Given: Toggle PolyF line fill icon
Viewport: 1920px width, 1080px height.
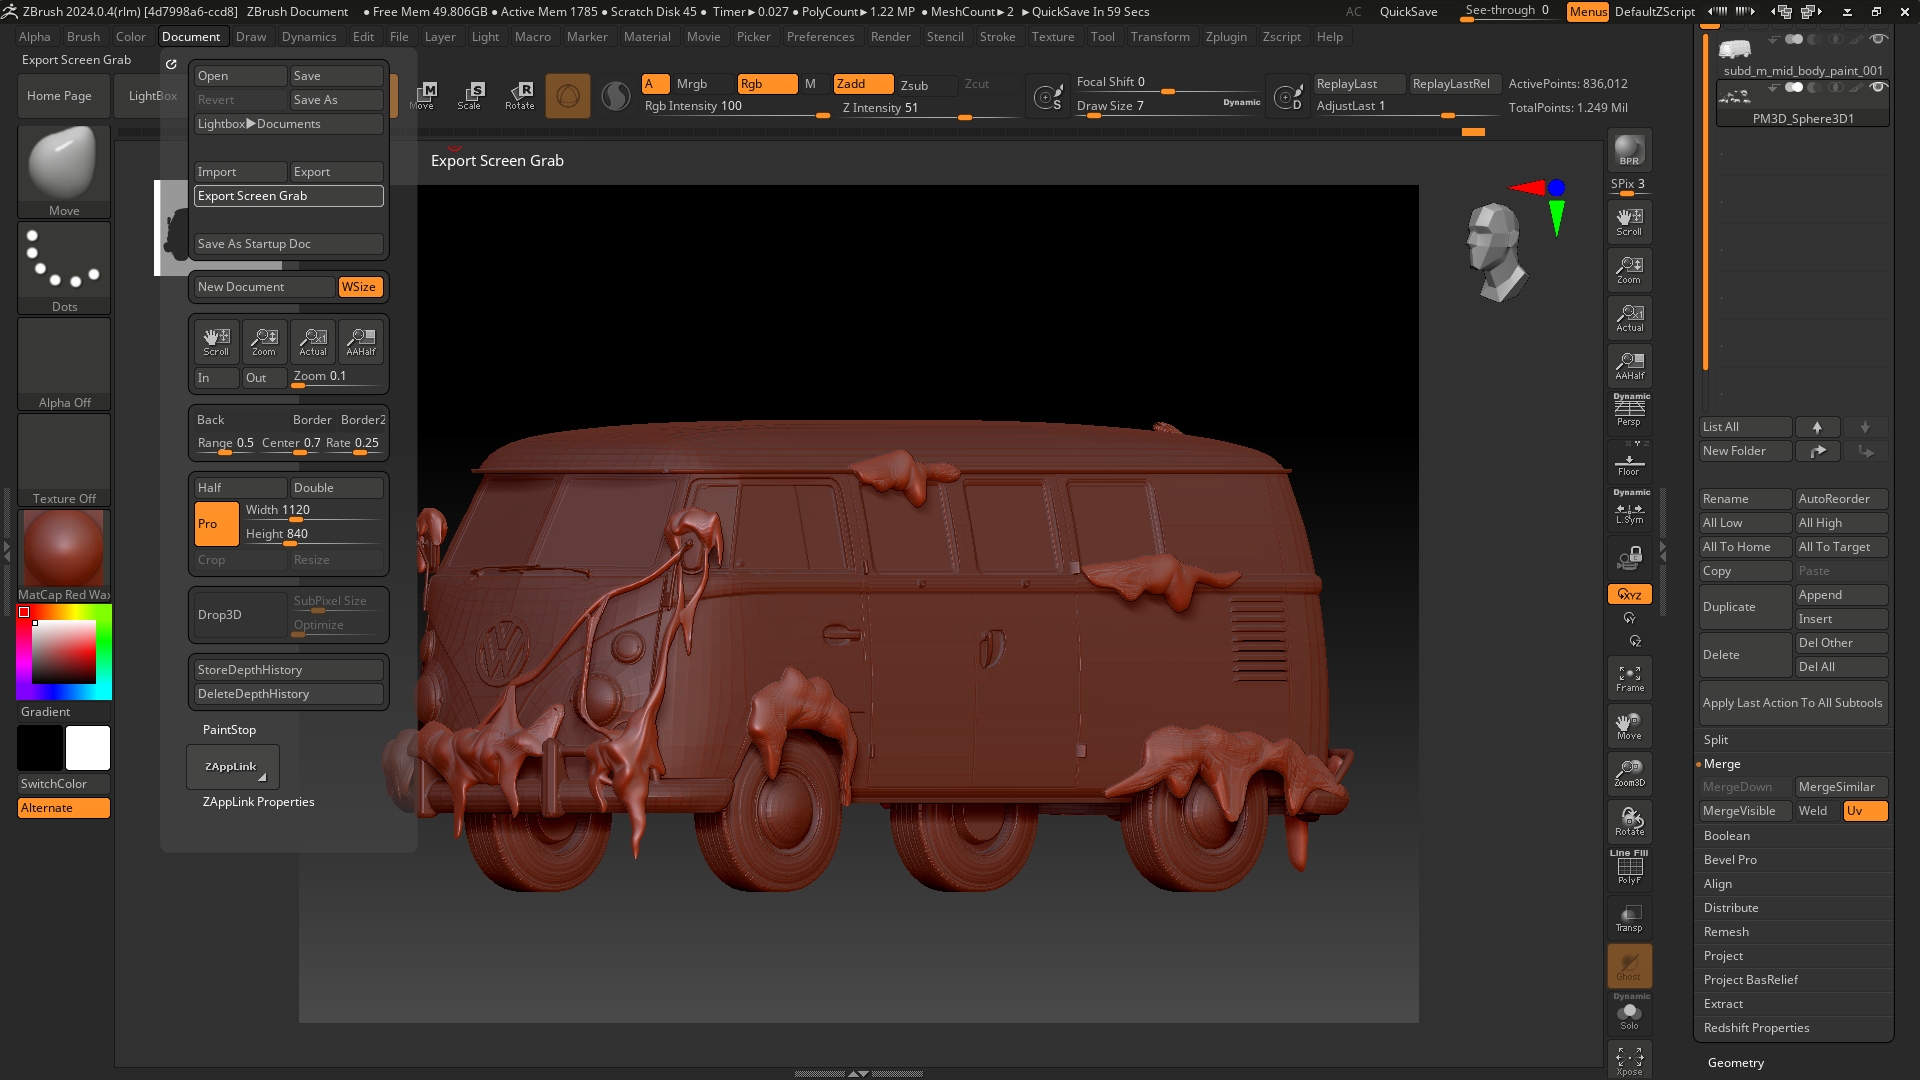Looking at the screenshot, I should tap(1629, 868).
